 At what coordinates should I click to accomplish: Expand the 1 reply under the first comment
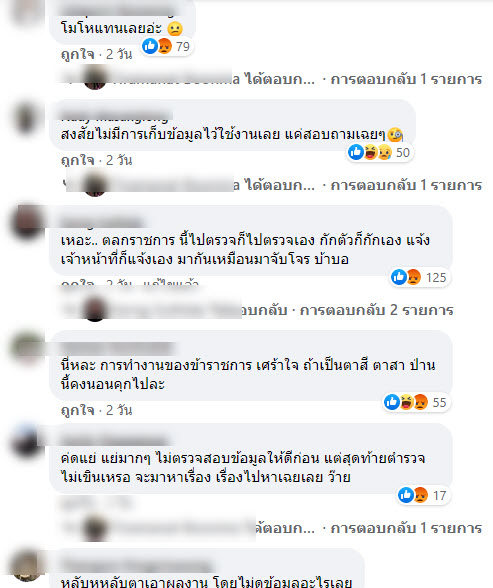point(406,79)
